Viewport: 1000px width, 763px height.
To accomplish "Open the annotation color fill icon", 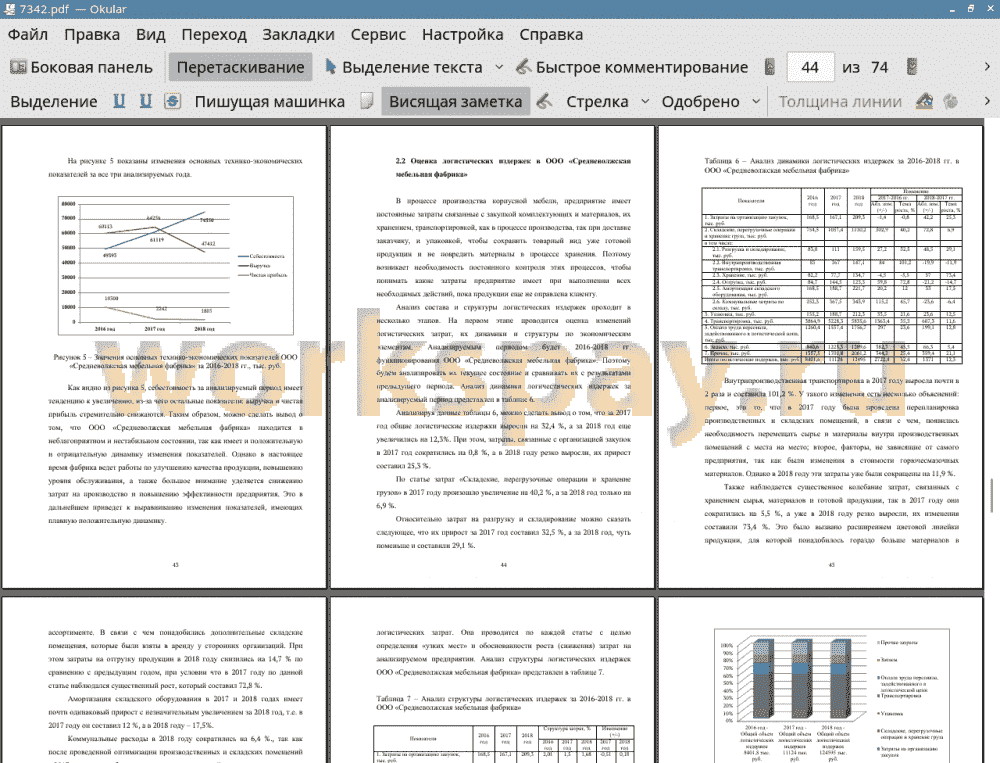I will [x=924, y=101].
